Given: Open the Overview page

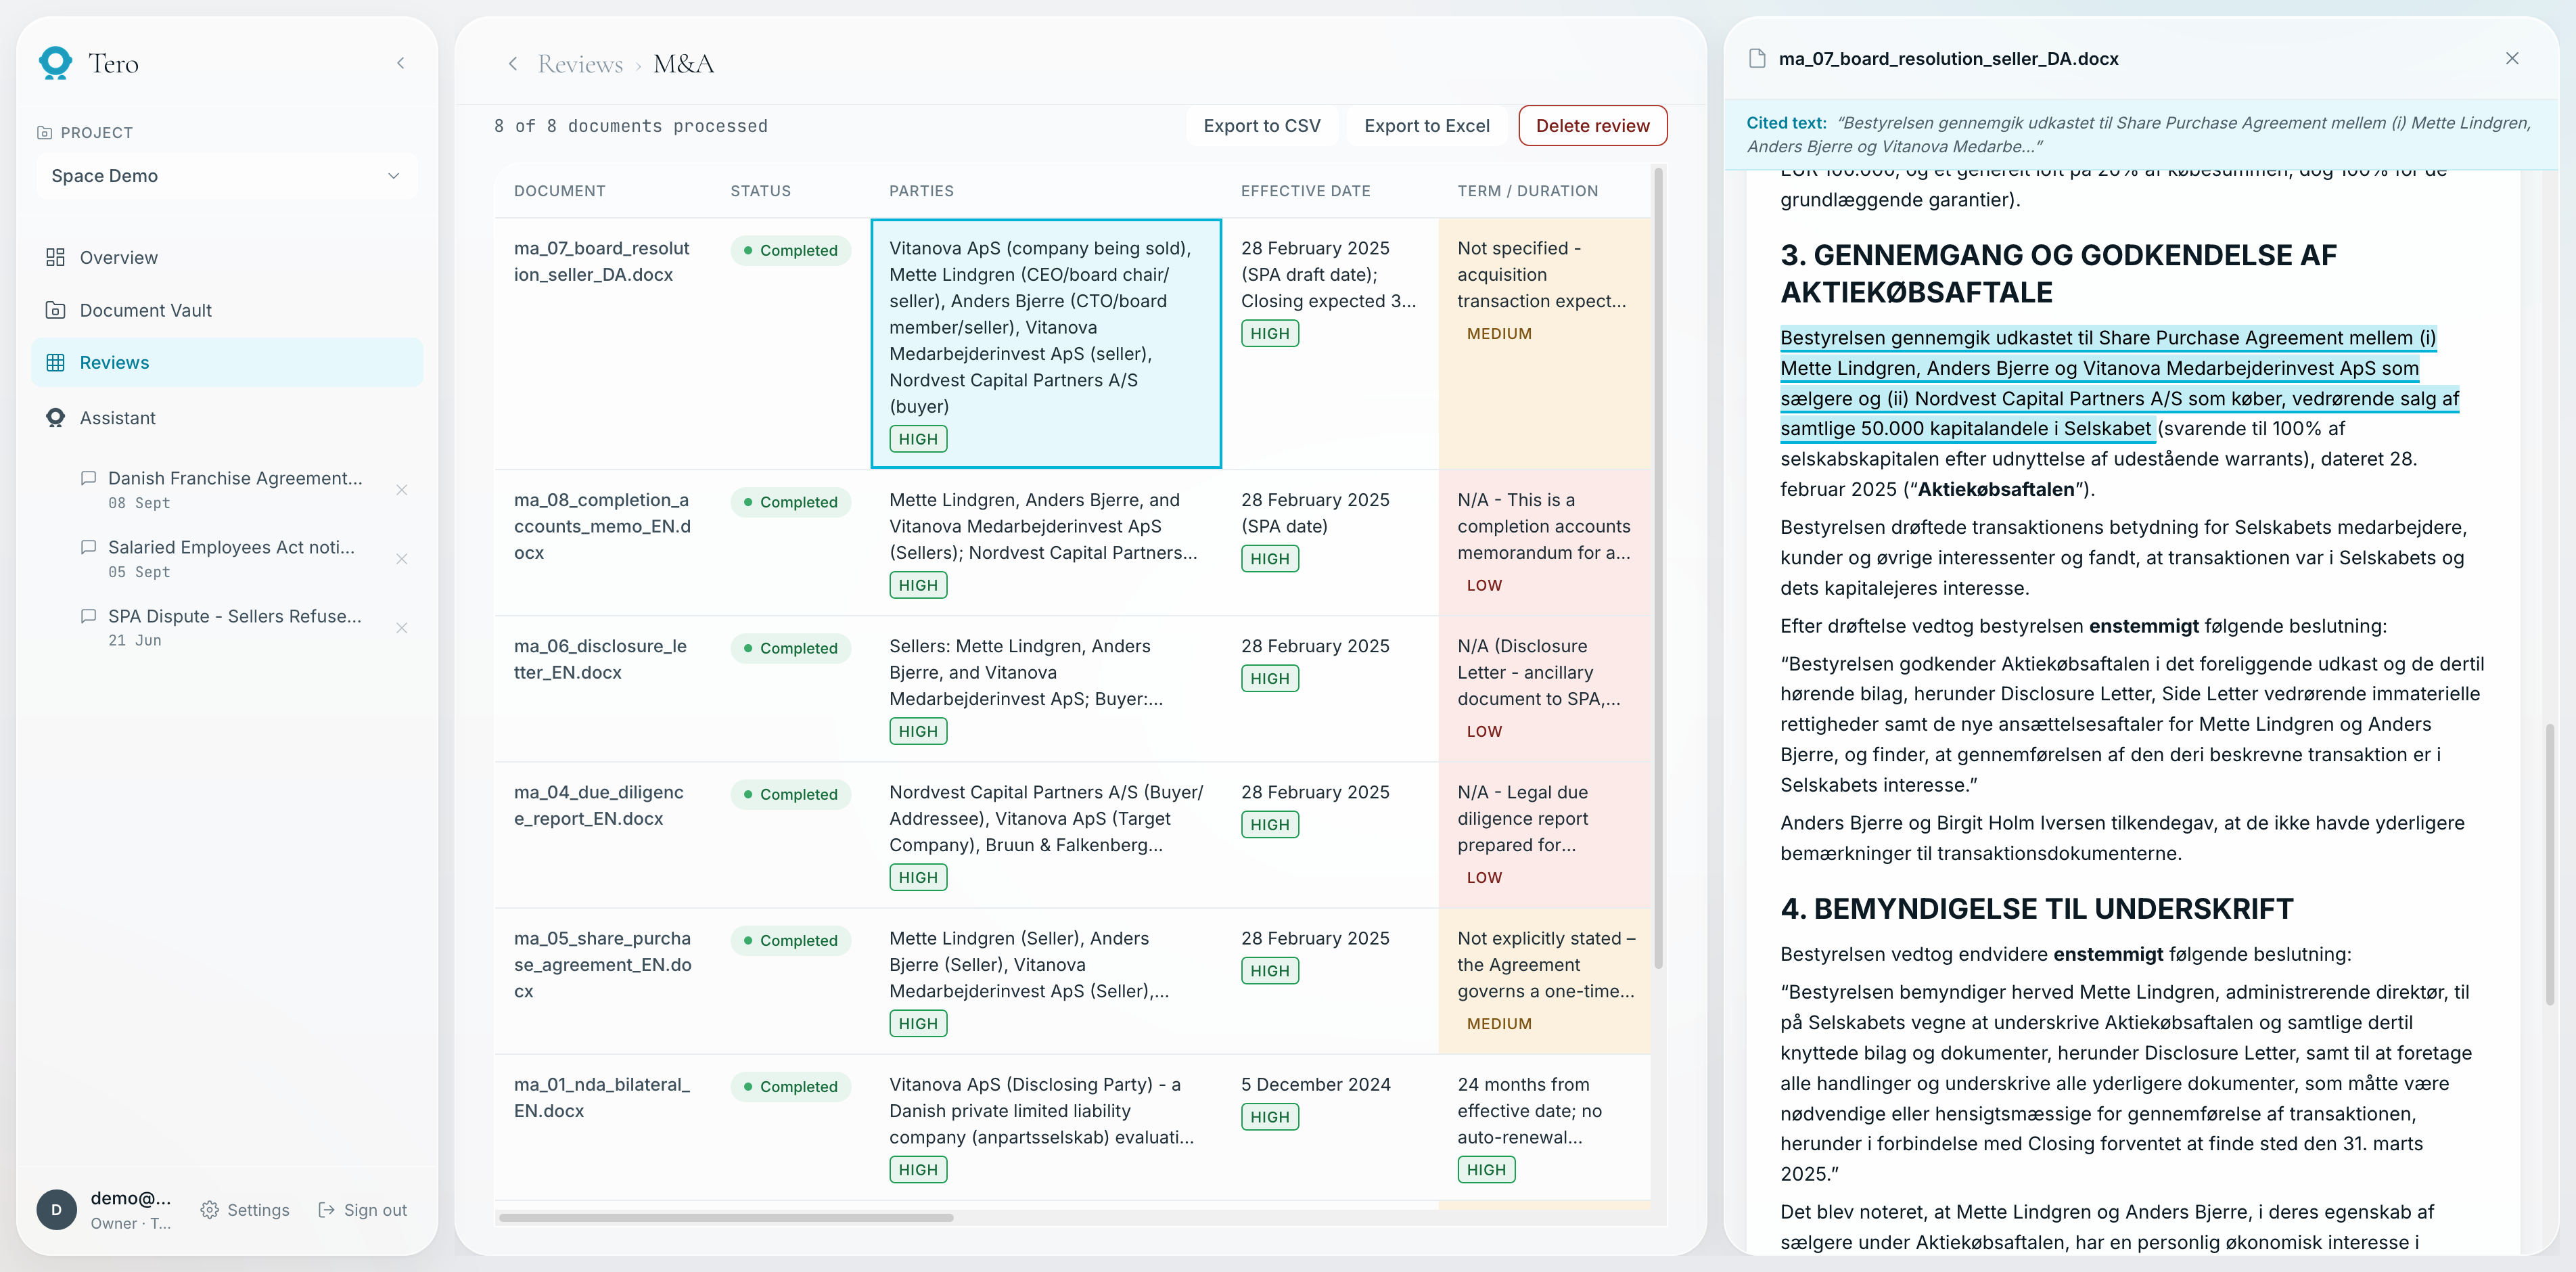Looking at the screenshot, I should 227,257.
